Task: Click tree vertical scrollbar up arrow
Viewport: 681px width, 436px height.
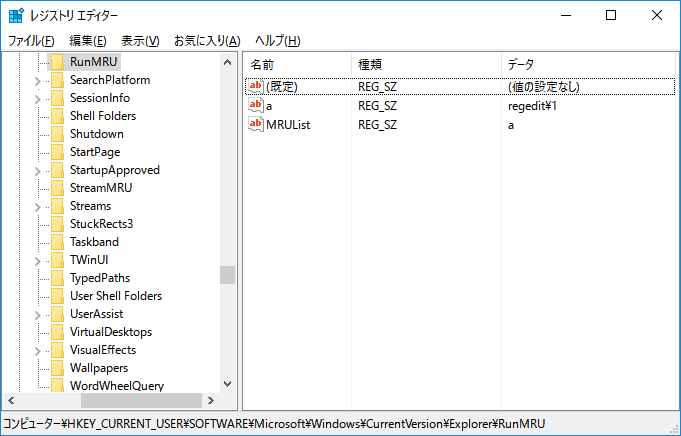Action: coord(227,62)
